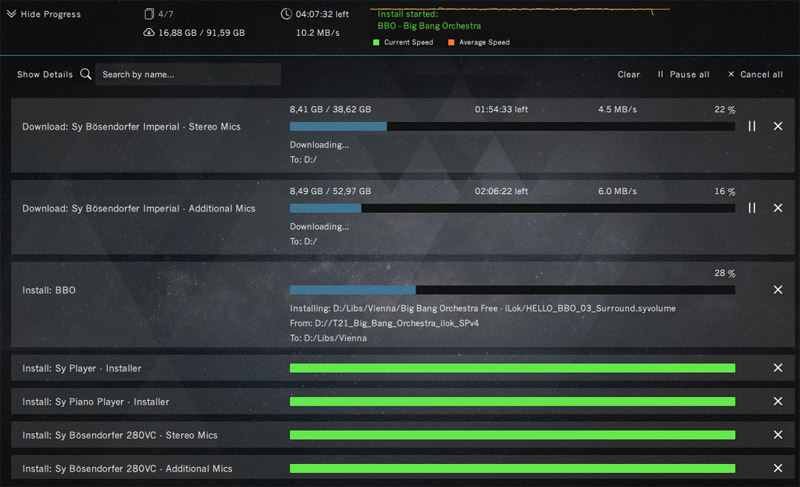Click the Clear button

click(628, 75)
